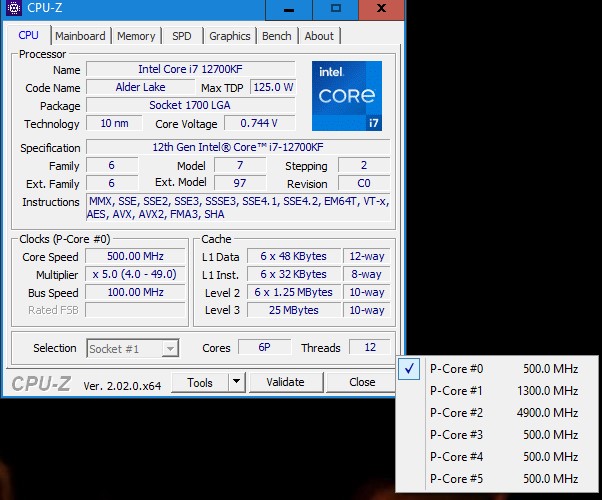
Task: Click the Revision value C0
Action: pos(364,183)
